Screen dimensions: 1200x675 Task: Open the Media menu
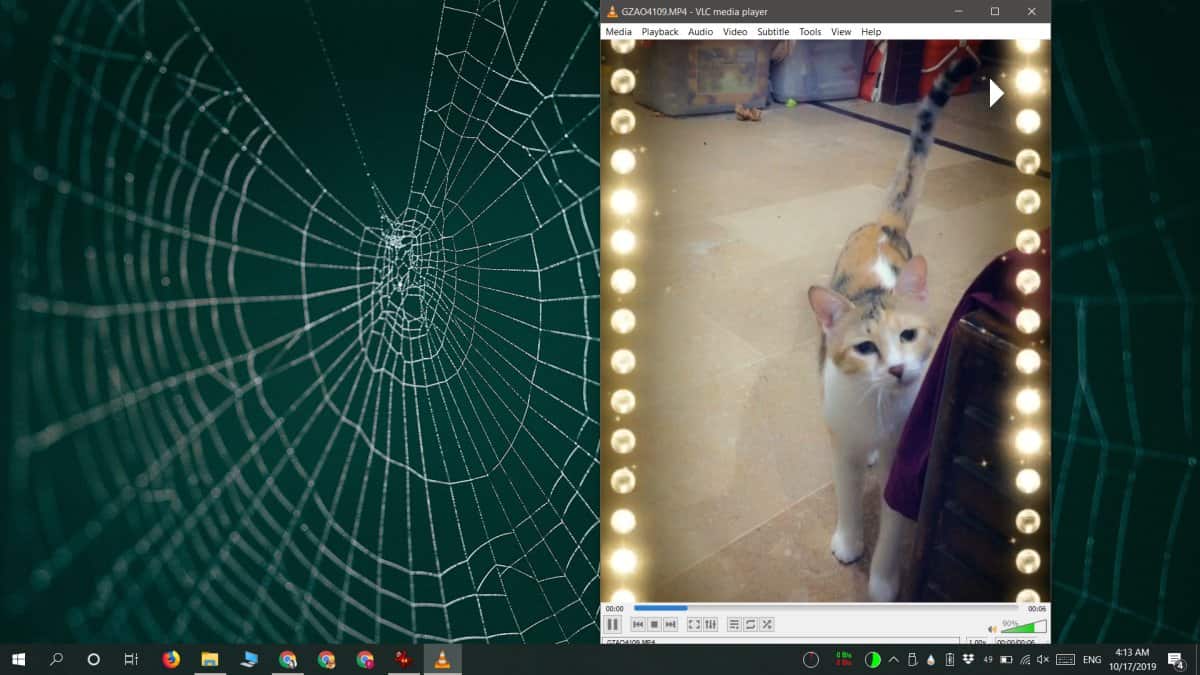click(618, 31)
